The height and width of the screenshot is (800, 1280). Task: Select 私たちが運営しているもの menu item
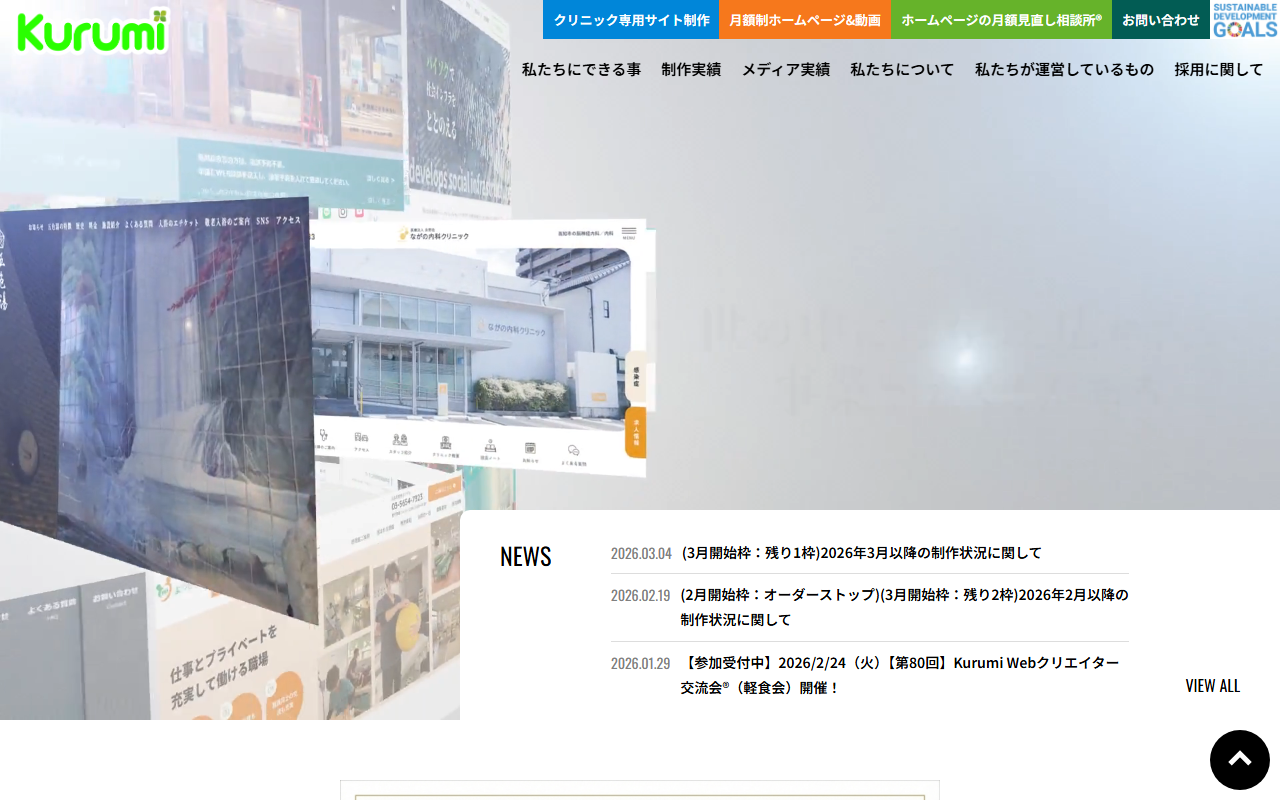point(1064,69)
